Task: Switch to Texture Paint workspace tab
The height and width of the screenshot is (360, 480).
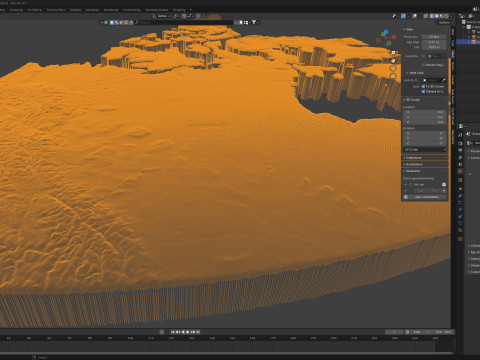Action: 56,10
